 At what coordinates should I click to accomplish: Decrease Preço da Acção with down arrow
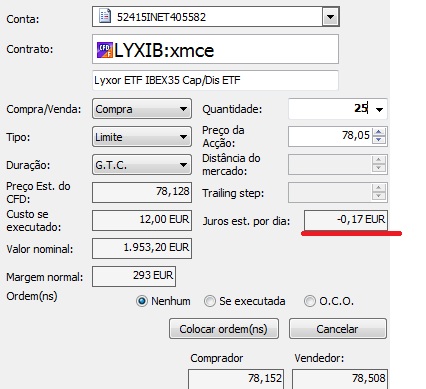[x=379, y=140]
